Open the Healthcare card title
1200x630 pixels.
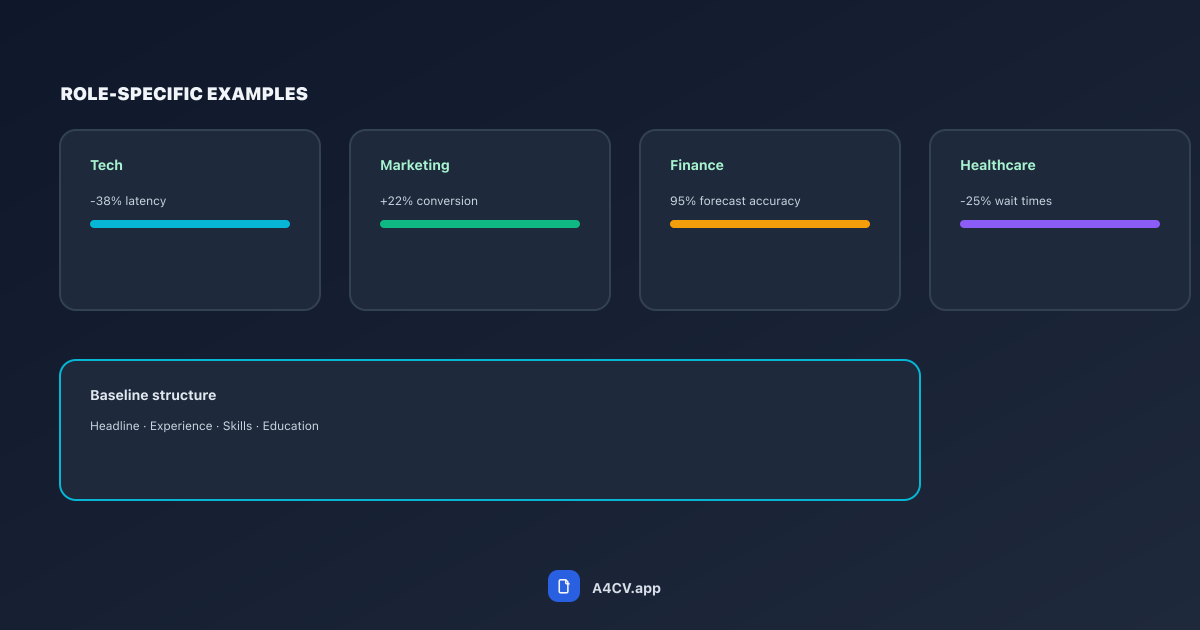pos(997,165)
